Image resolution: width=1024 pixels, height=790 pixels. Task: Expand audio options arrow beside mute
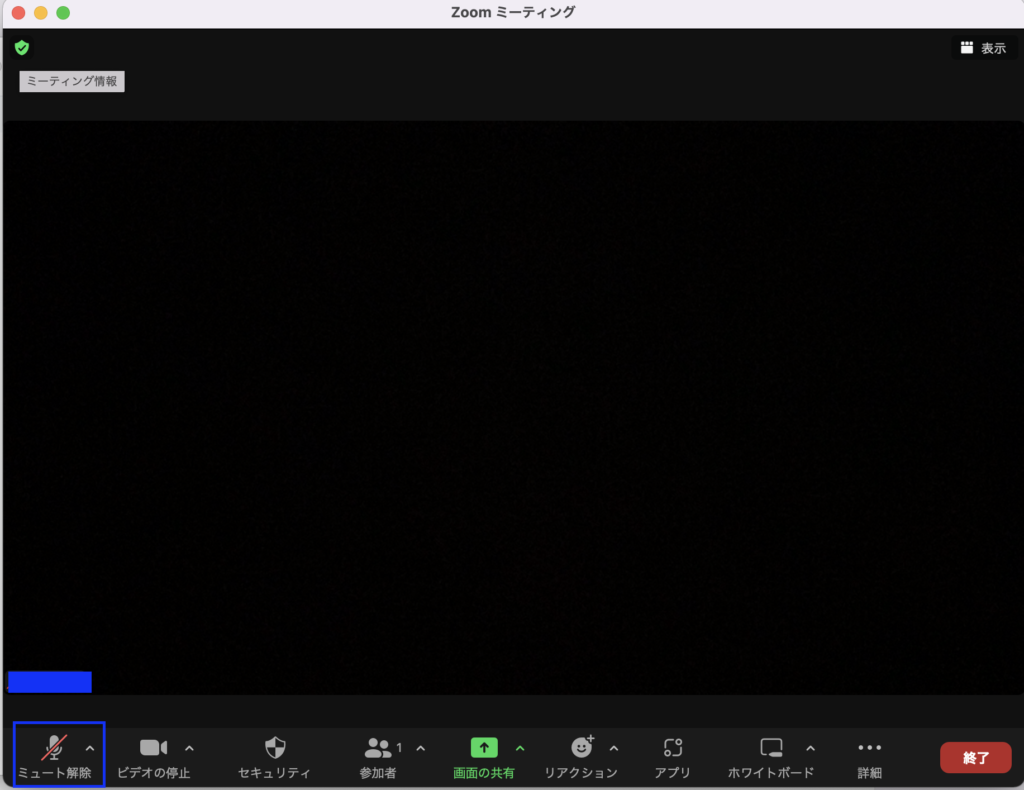coord(90,748)
